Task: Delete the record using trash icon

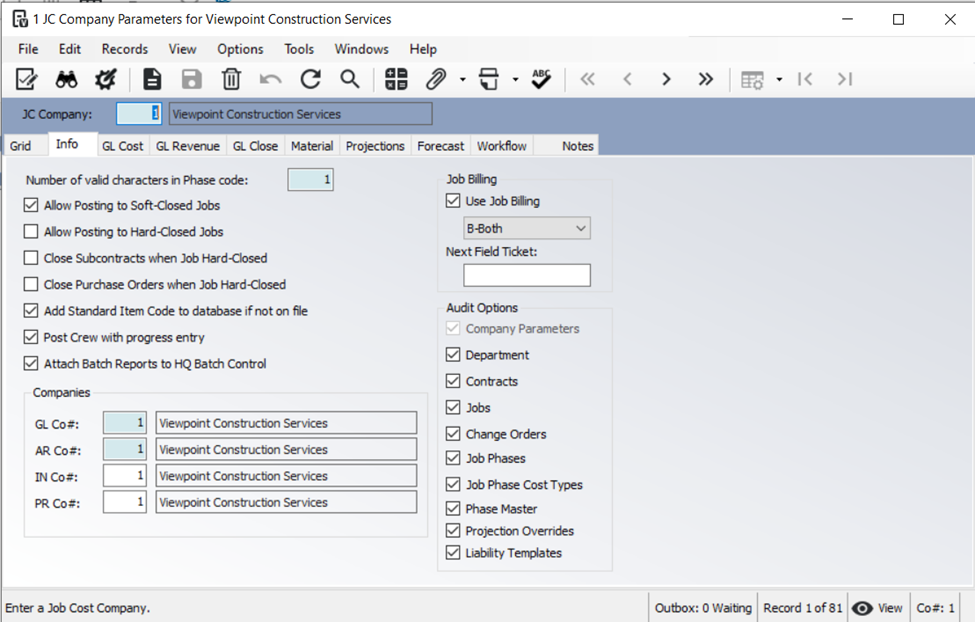Action: click(231, 79)
